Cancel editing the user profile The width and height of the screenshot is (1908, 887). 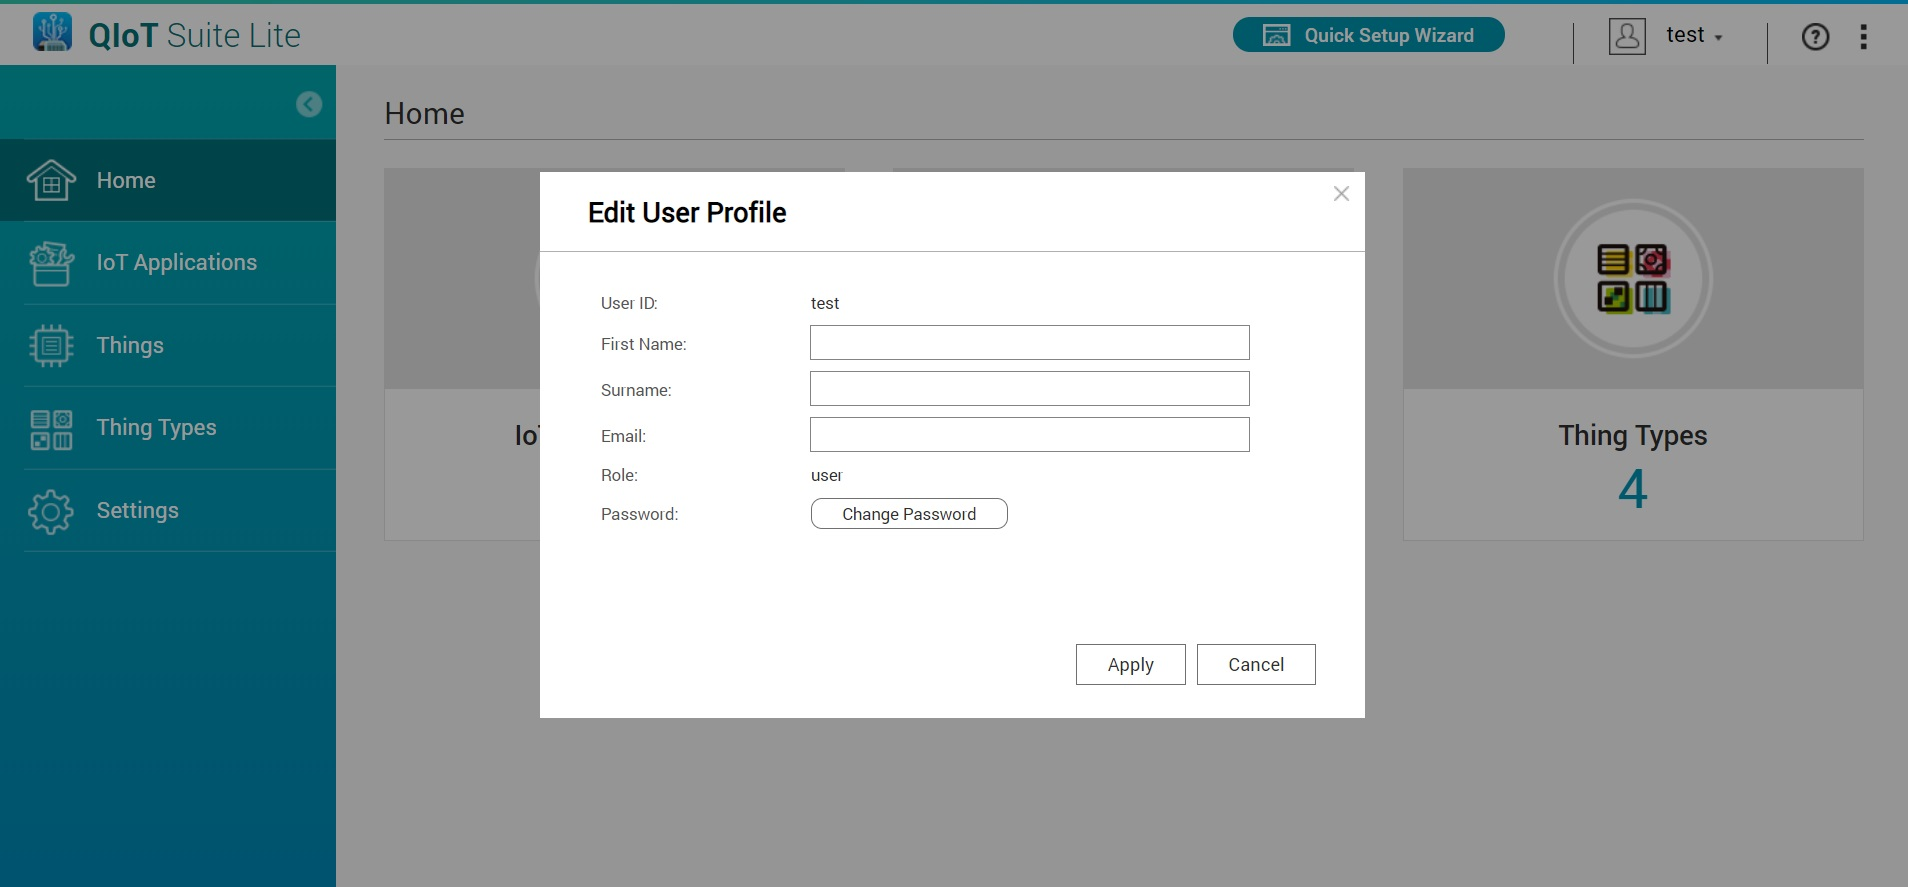coord(1255,665)
